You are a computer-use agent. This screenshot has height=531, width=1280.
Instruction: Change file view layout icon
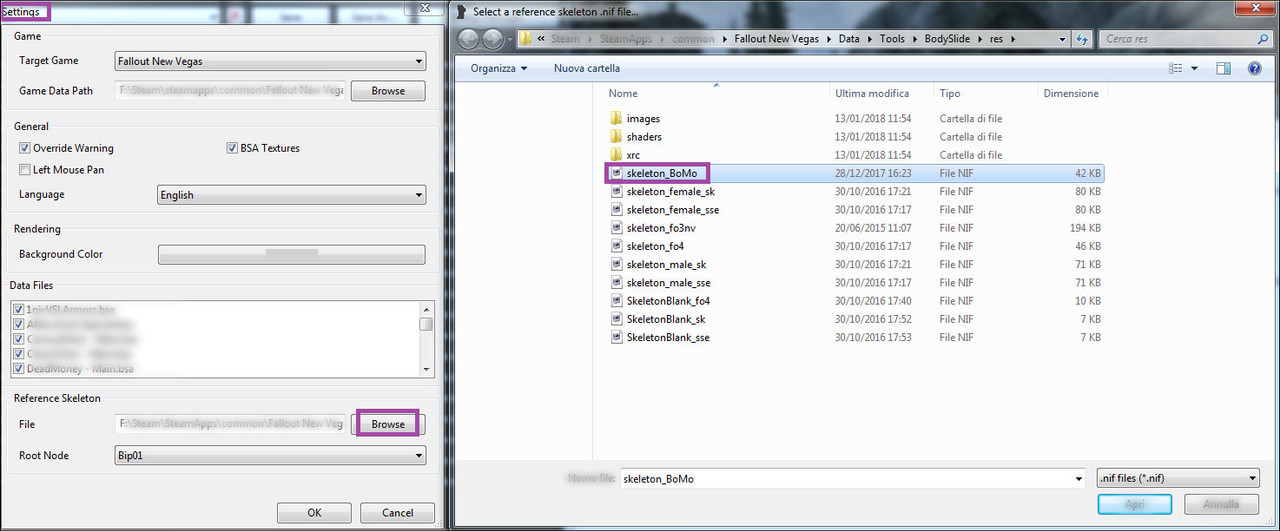(x=1177, y=68)
